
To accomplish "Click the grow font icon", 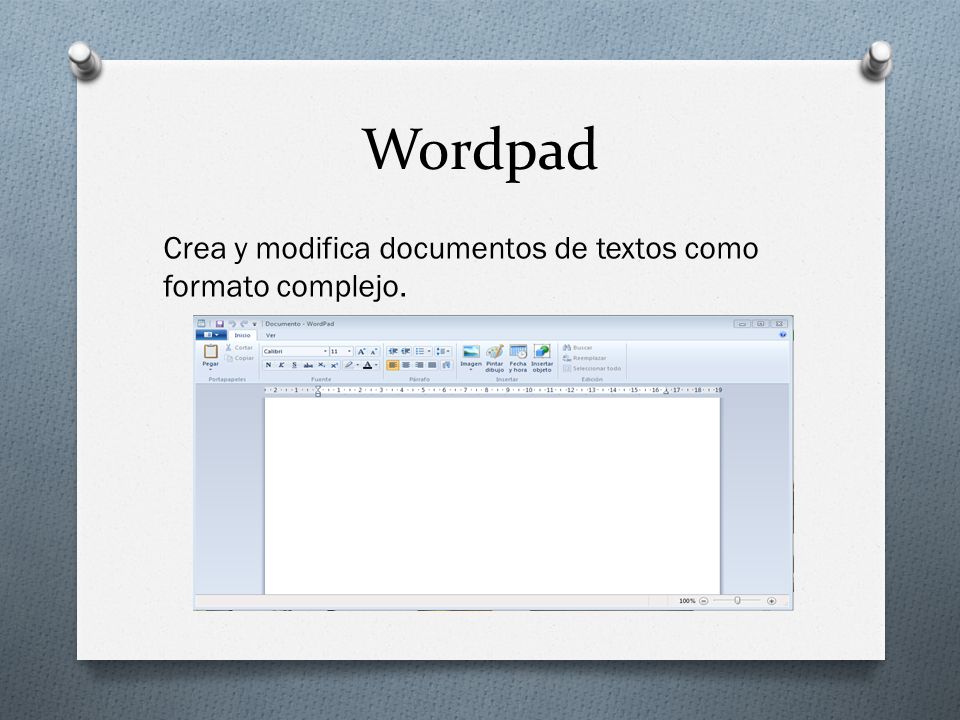I will coord(361,351).
